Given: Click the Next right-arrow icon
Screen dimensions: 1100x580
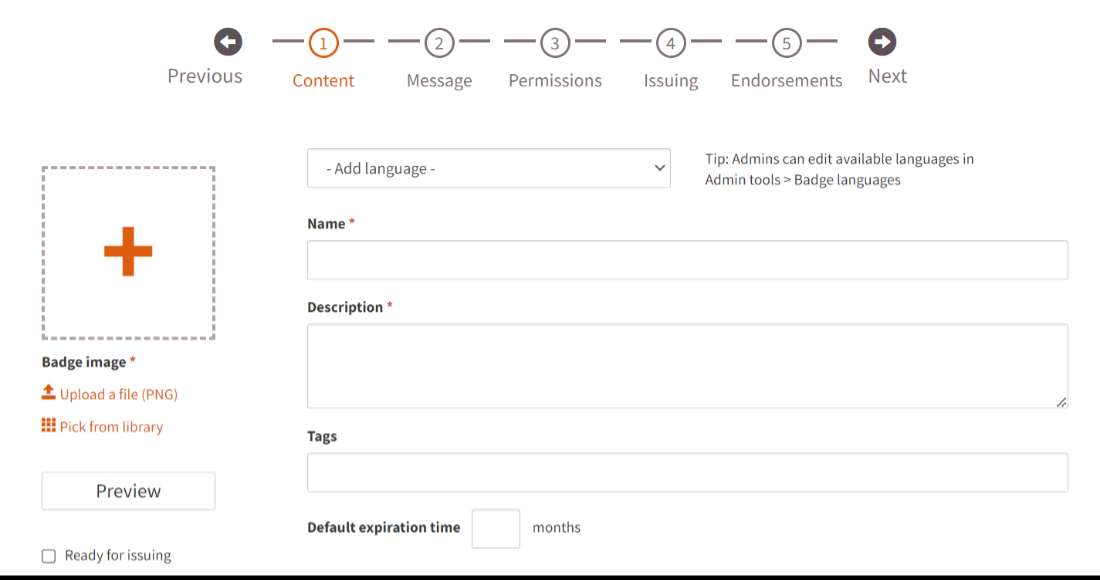Looking at the screenshot, I should [x=882, y=42].
